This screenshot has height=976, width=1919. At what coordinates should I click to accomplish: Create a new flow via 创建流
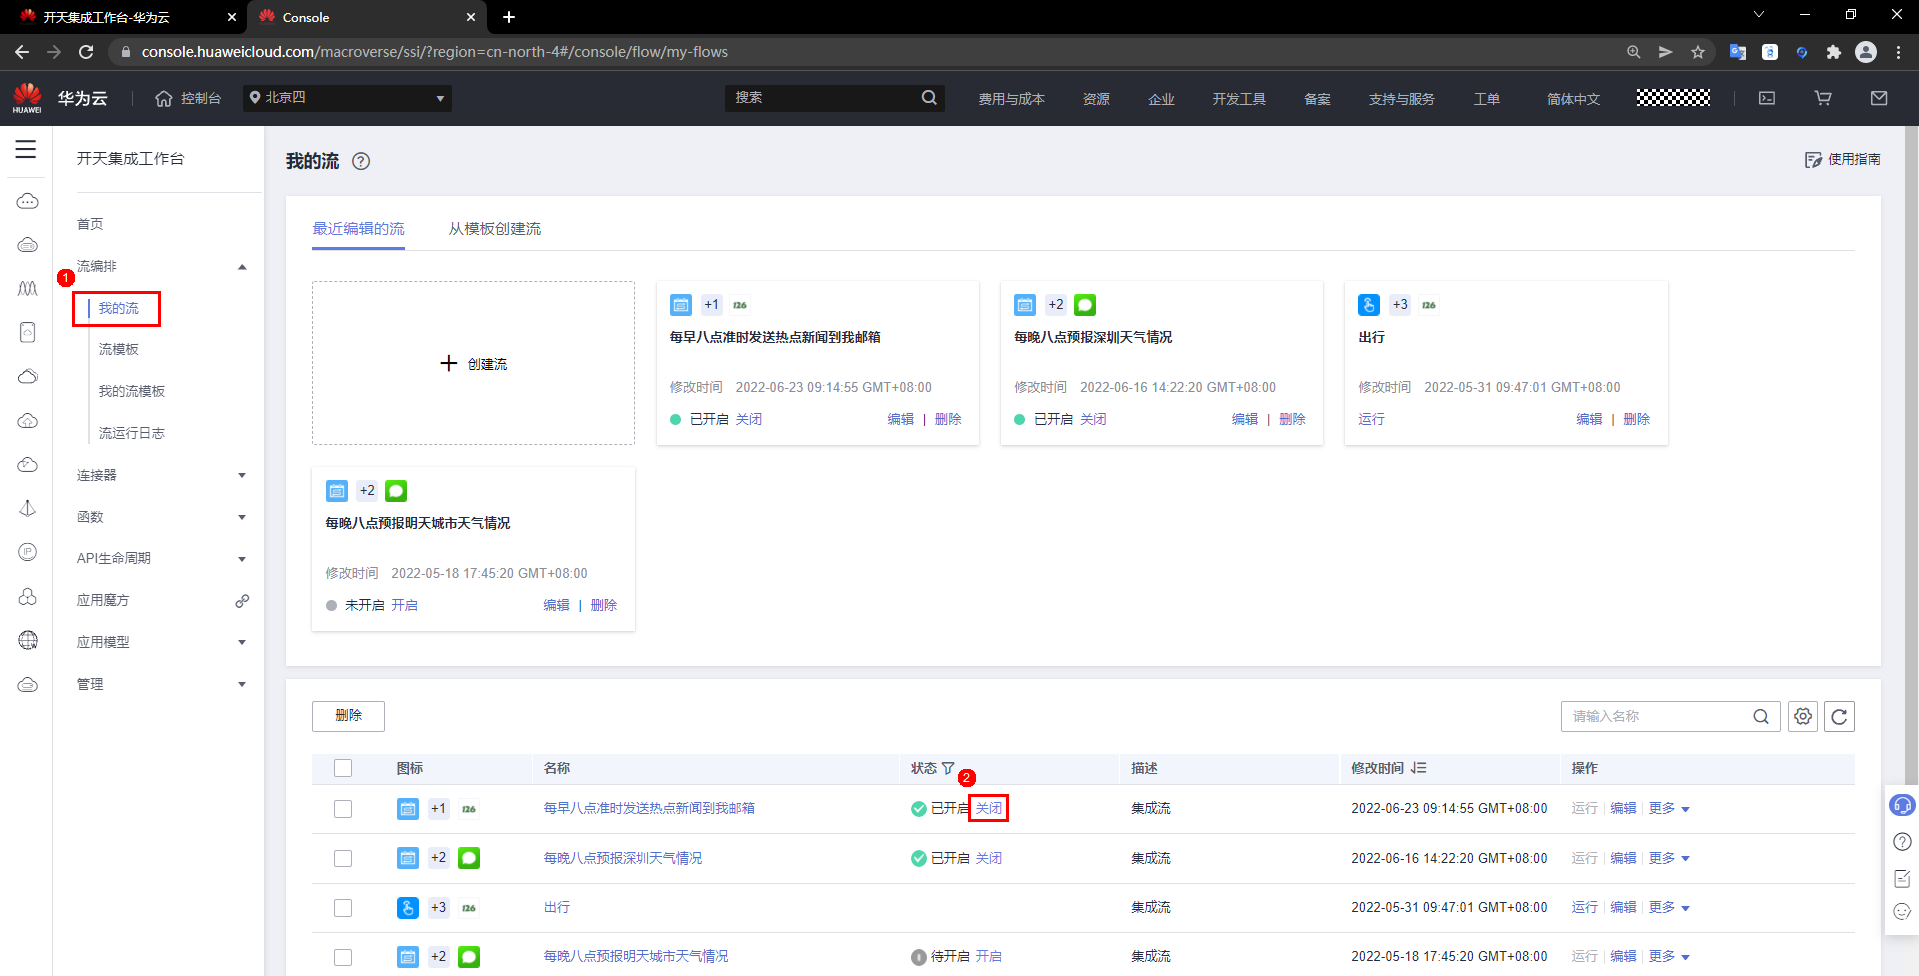pos(473,363)
